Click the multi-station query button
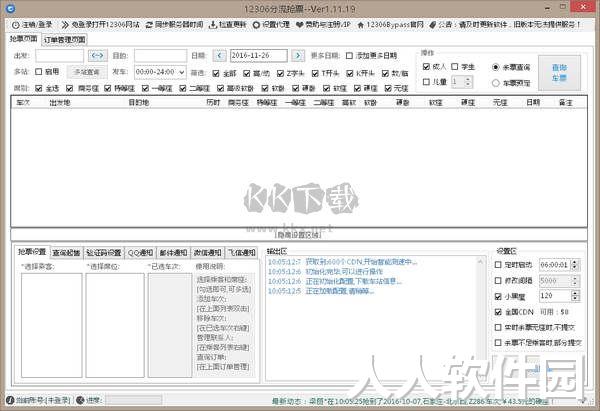Viewport: 600px width, 411px height. [x=87, y=72]
